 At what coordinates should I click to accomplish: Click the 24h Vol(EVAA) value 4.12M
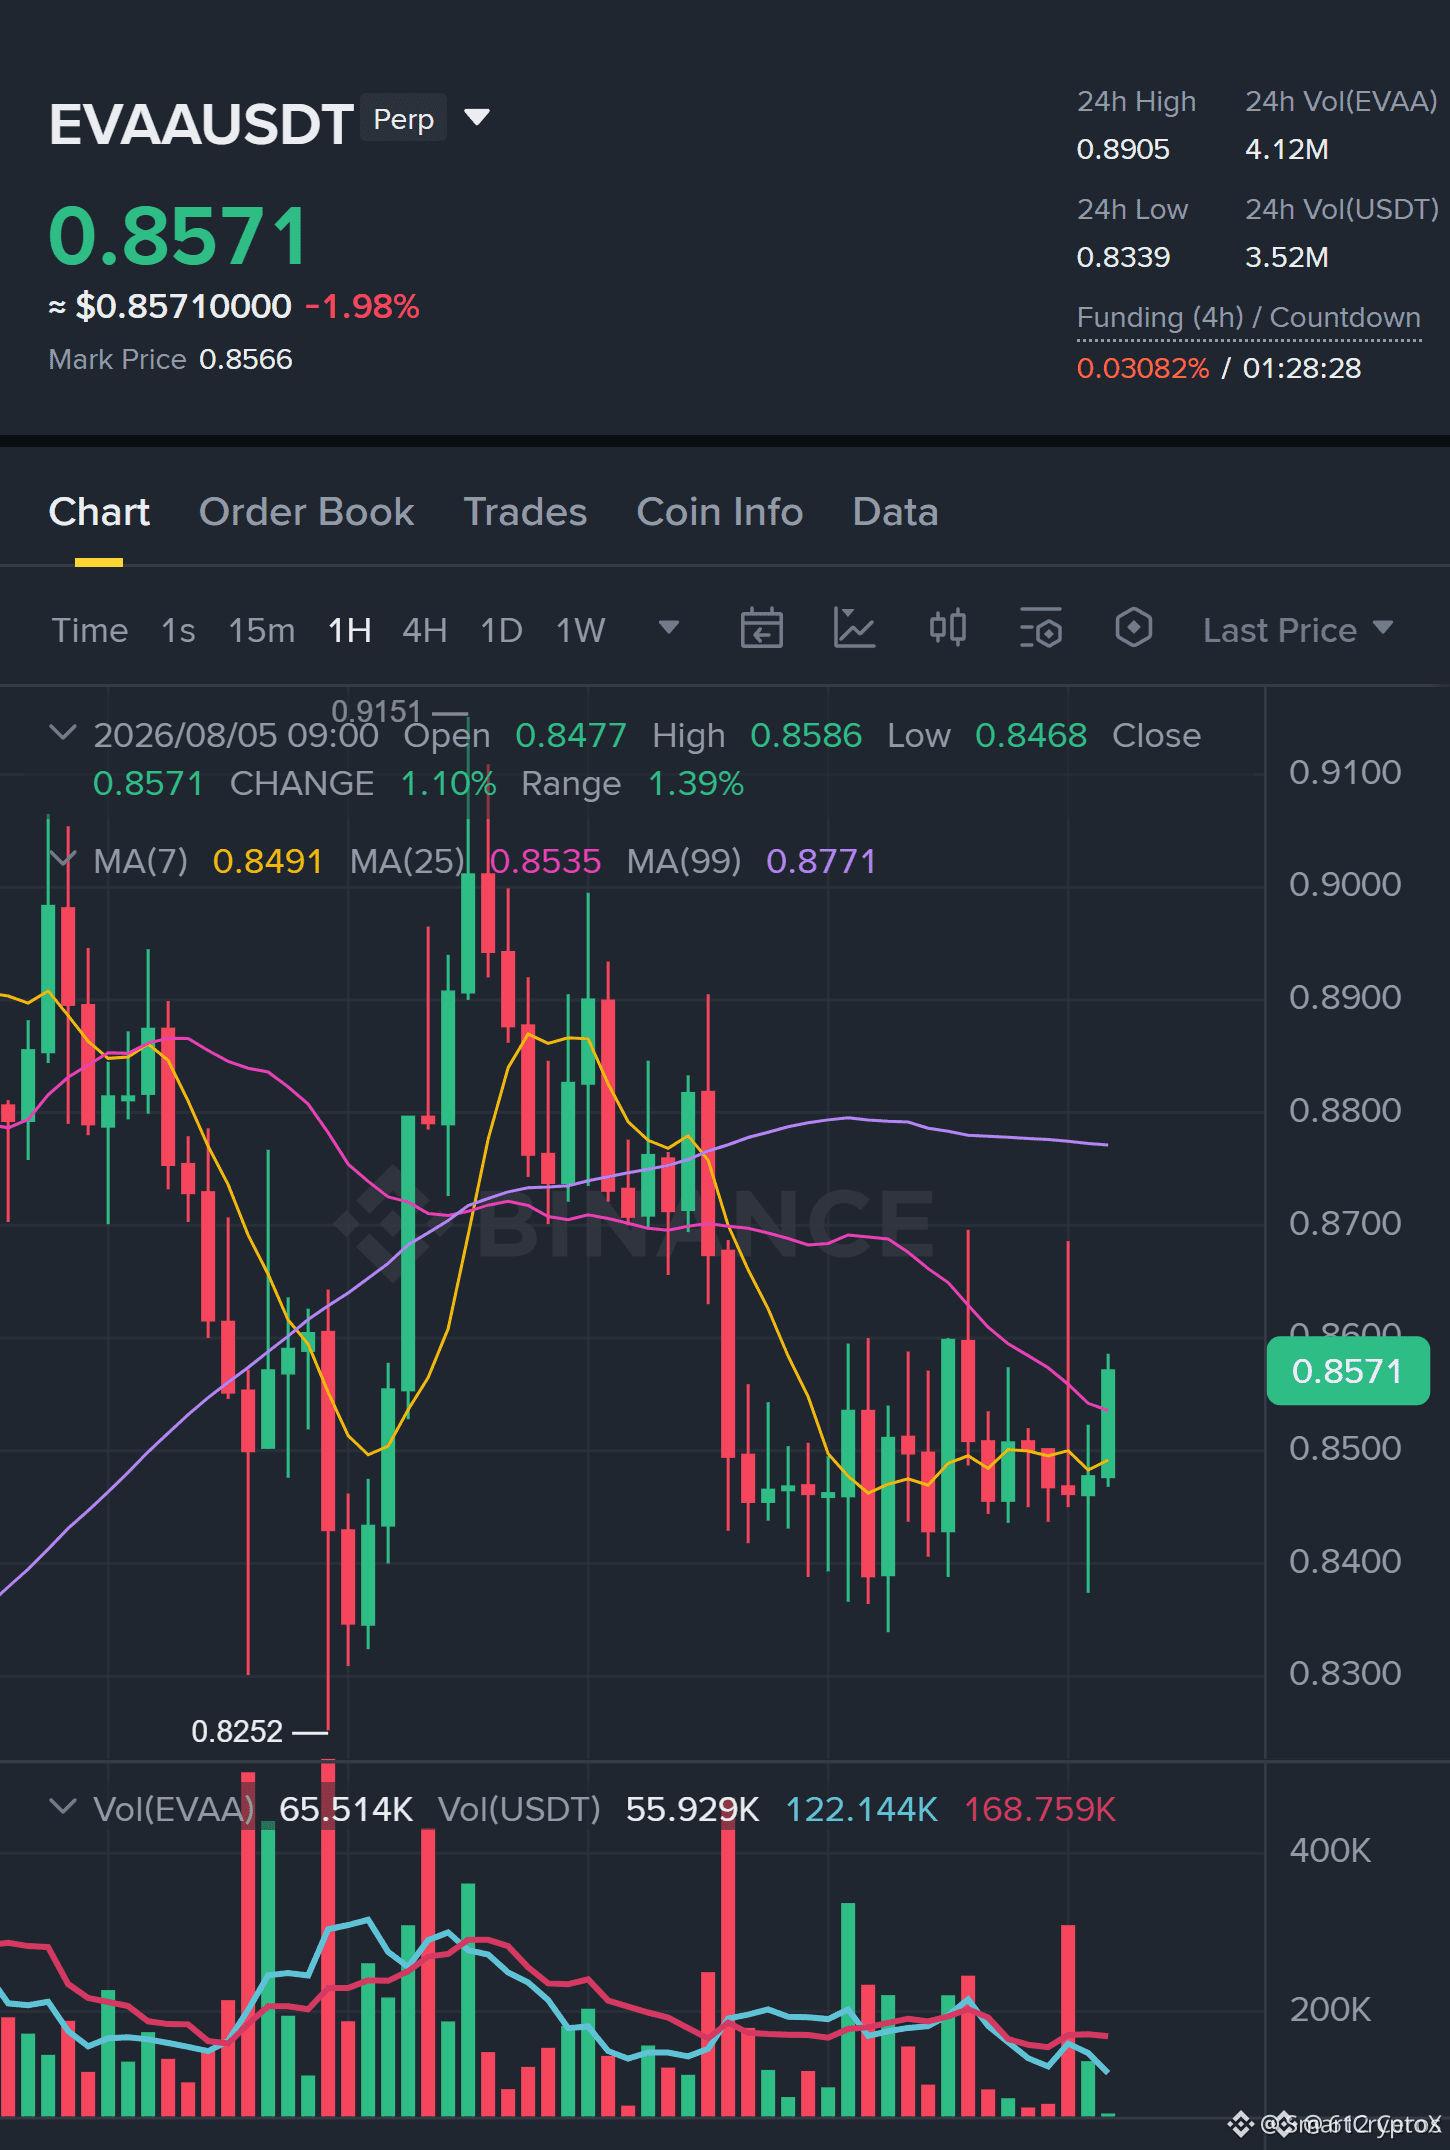pyautogui.click(x=1287, y=150)
